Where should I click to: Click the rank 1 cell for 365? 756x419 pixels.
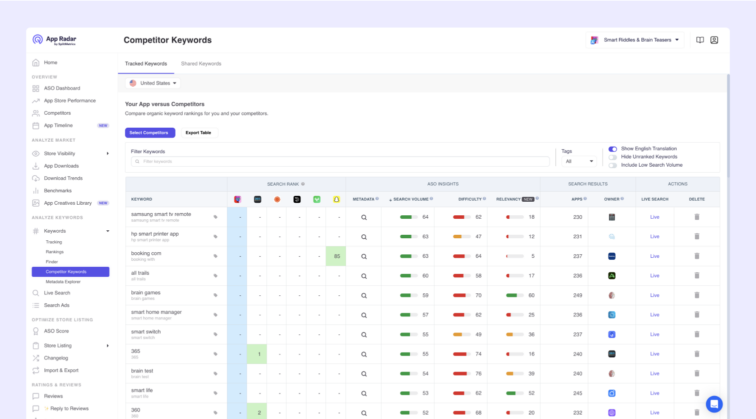coord(257,354)
